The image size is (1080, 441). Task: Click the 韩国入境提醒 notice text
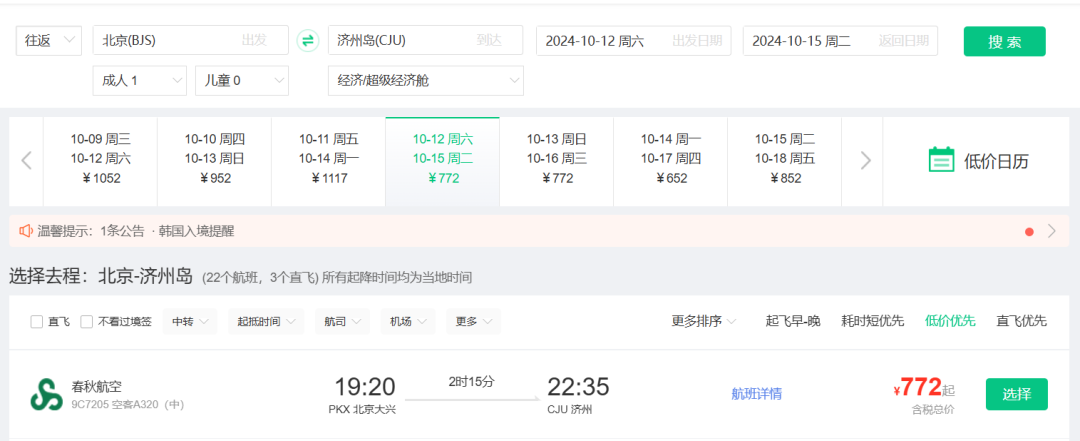tap(197, 232)
